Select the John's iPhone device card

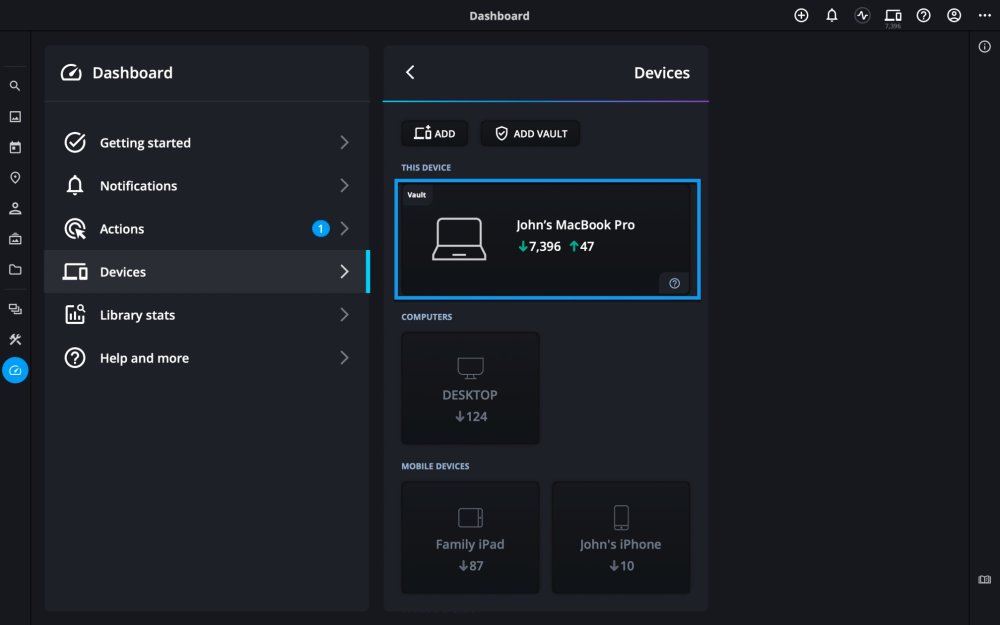(621, 538)
